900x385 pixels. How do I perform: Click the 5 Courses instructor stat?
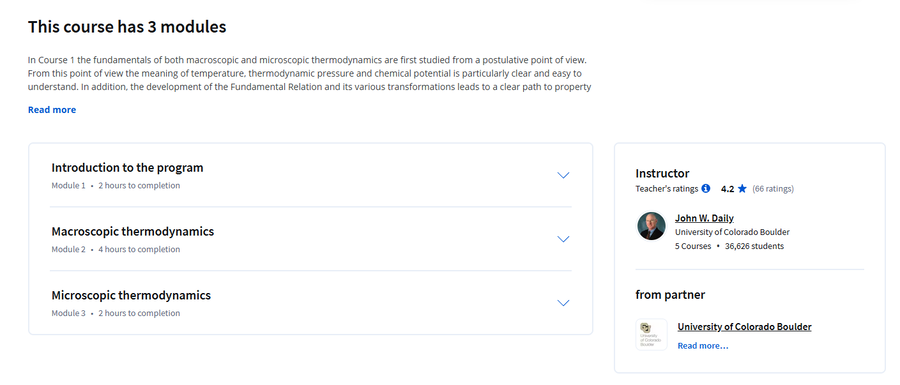693,246
